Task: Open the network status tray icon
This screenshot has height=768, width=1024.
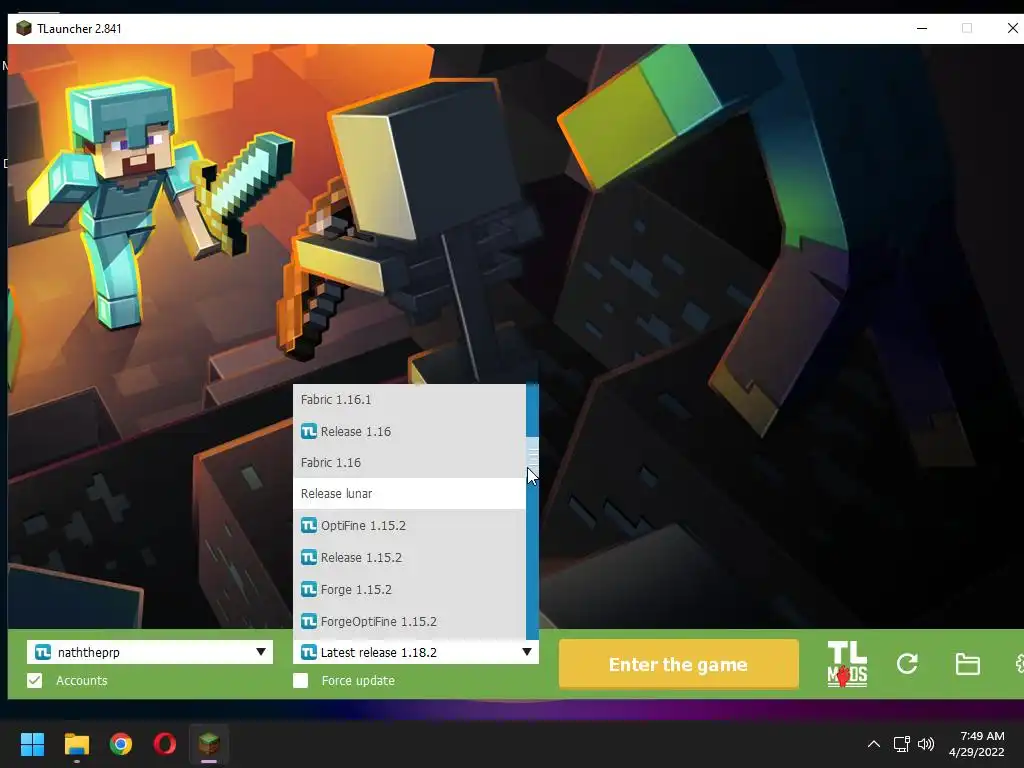Action: pyautogui.click(x=902, y=744)
